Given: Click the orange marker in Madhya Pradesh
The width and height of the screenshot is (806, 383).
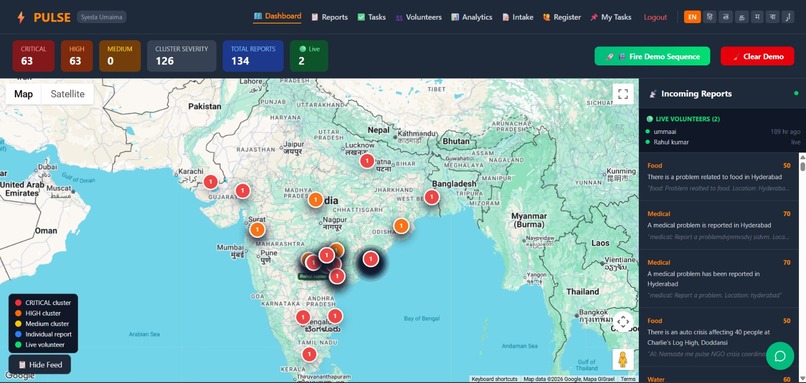Looking at the screenshot, I should coord(316,199).
